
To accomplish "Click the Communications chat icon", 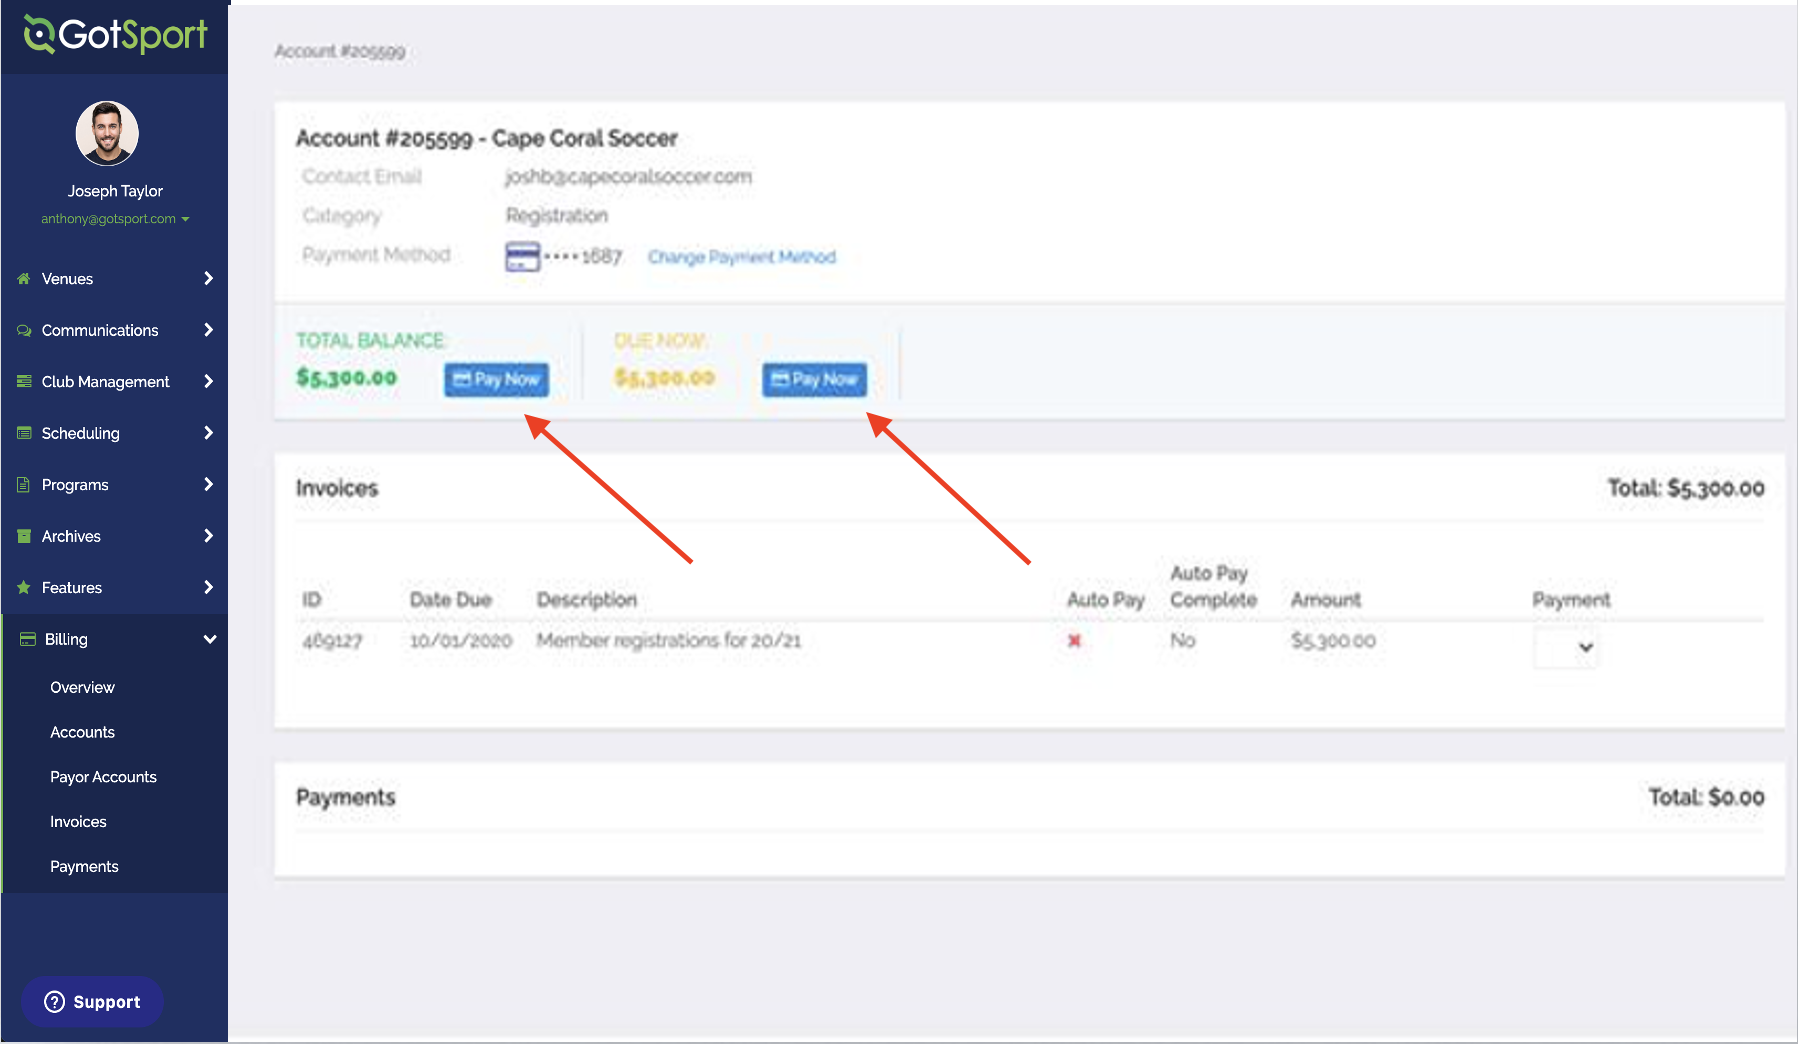I will point(24,330).
